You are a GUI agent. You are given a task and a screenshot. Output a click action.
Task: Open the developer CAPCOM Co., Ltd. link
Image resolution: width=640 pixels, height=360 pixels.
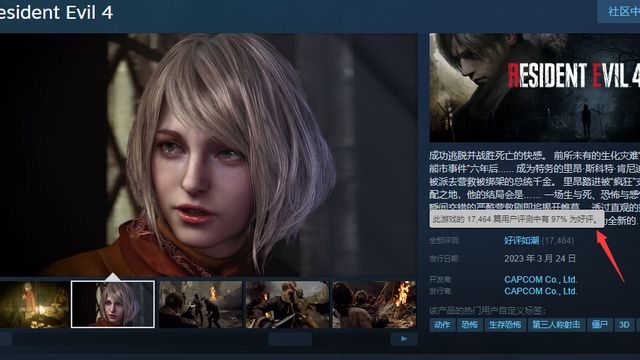coord(540,280)
